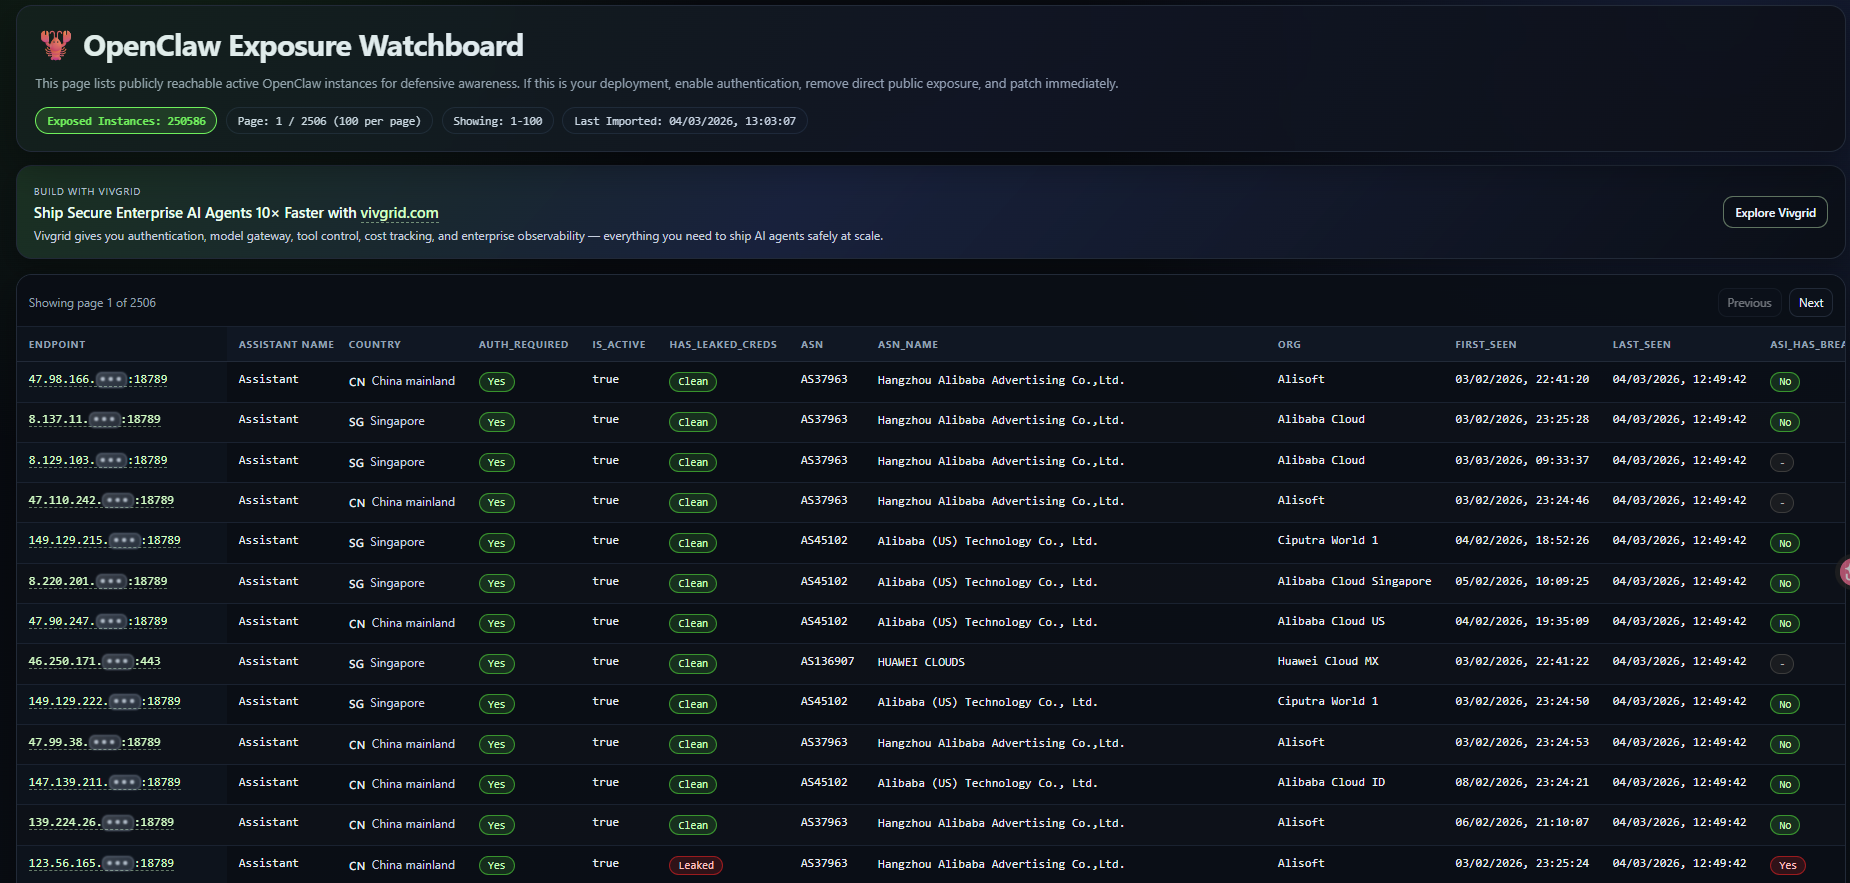Screen dimensions: 1850x883
Task: Click the red Yes breach badge in 123.56.165 row
Action: tap(1787, 866)
